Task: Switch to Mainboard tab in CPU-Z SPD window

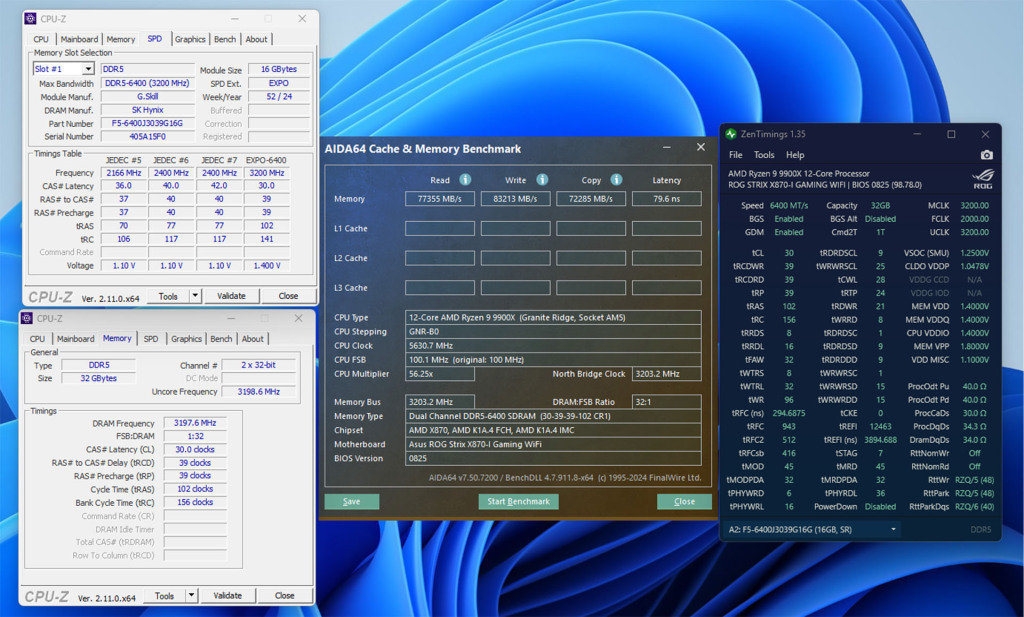Action: (x=79, y=39)
